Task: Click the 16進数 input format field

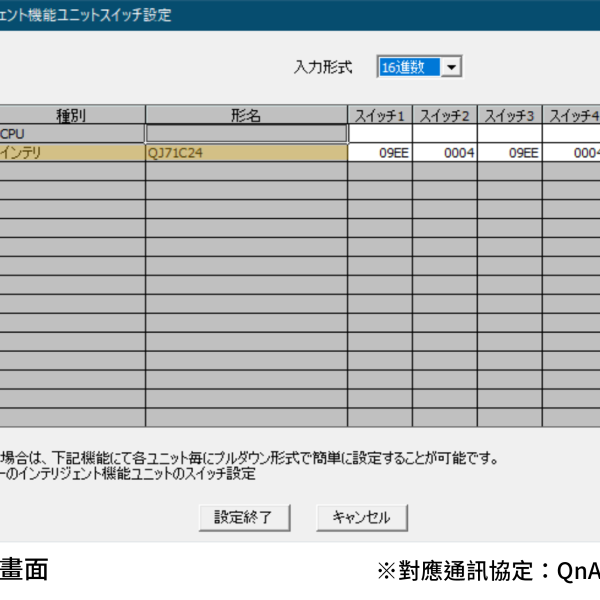Action: click(x=408, y=67)
